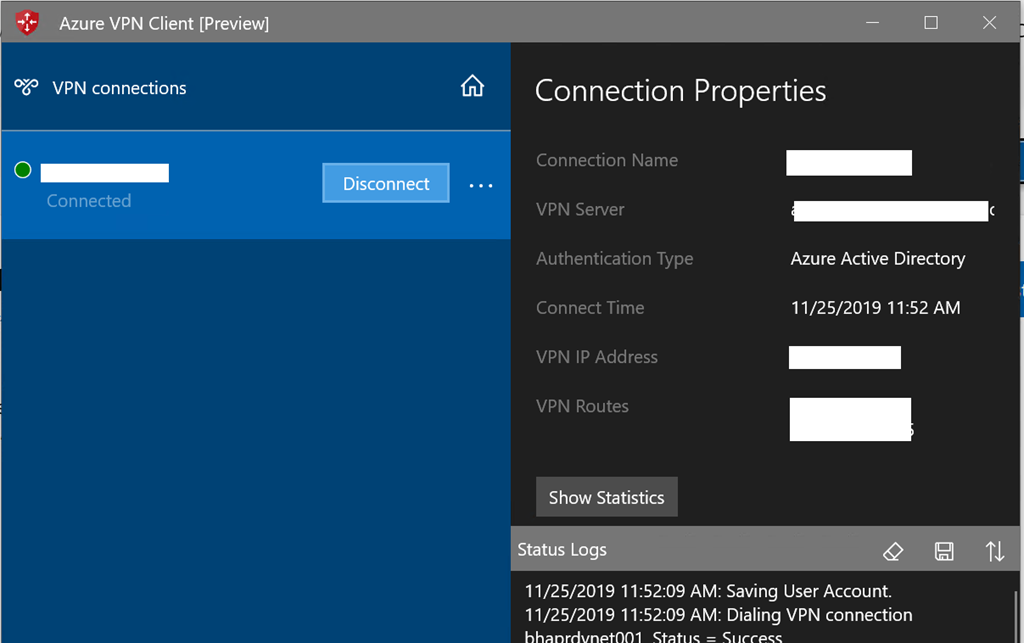
Task: Select the 'Azure Active Directory' authentication value
Action: pos(877,259)
